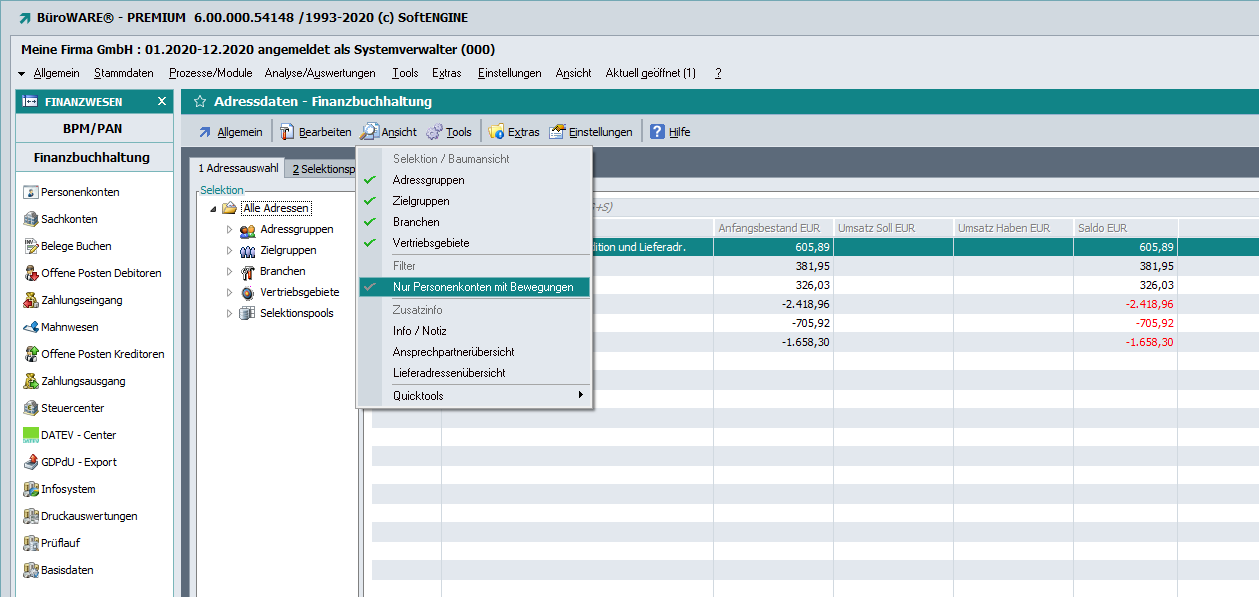Launch the Mahnwesen module
The height and width of the screenshot is (597, 1259).
69,327
